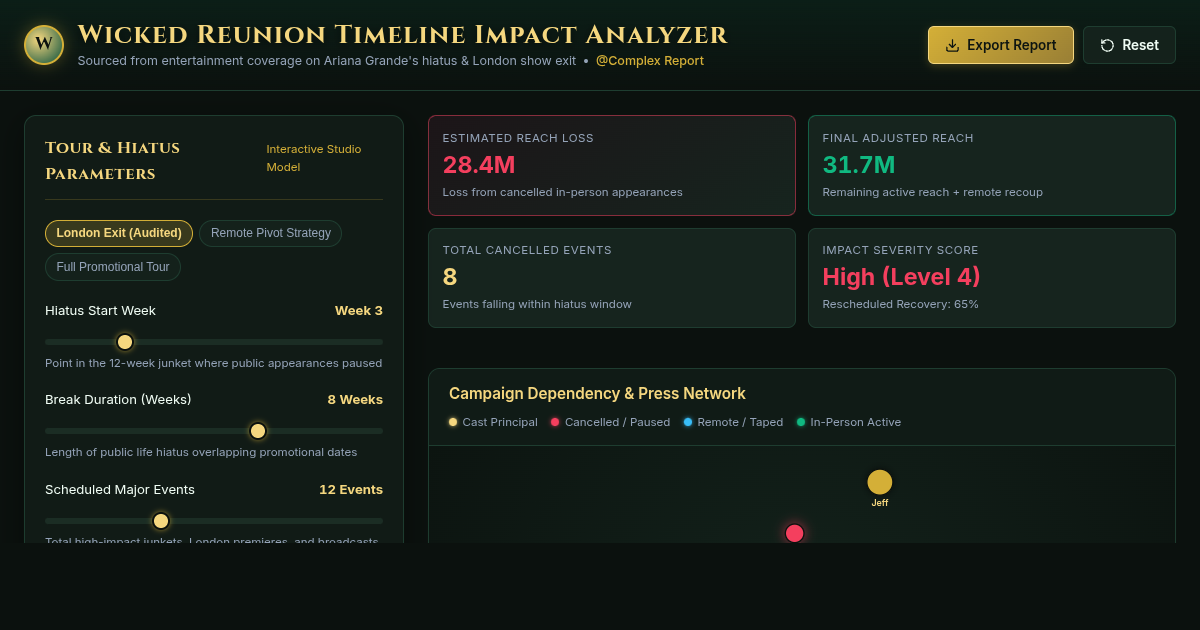Adjust the Hiatus Start Week slider handle
Viewport: 1200px width, 630px height.
click(125, 342)
